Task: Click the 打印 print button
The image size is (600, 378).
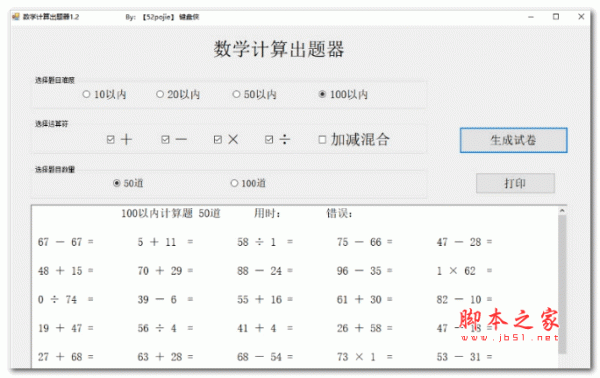Action: 515,183
